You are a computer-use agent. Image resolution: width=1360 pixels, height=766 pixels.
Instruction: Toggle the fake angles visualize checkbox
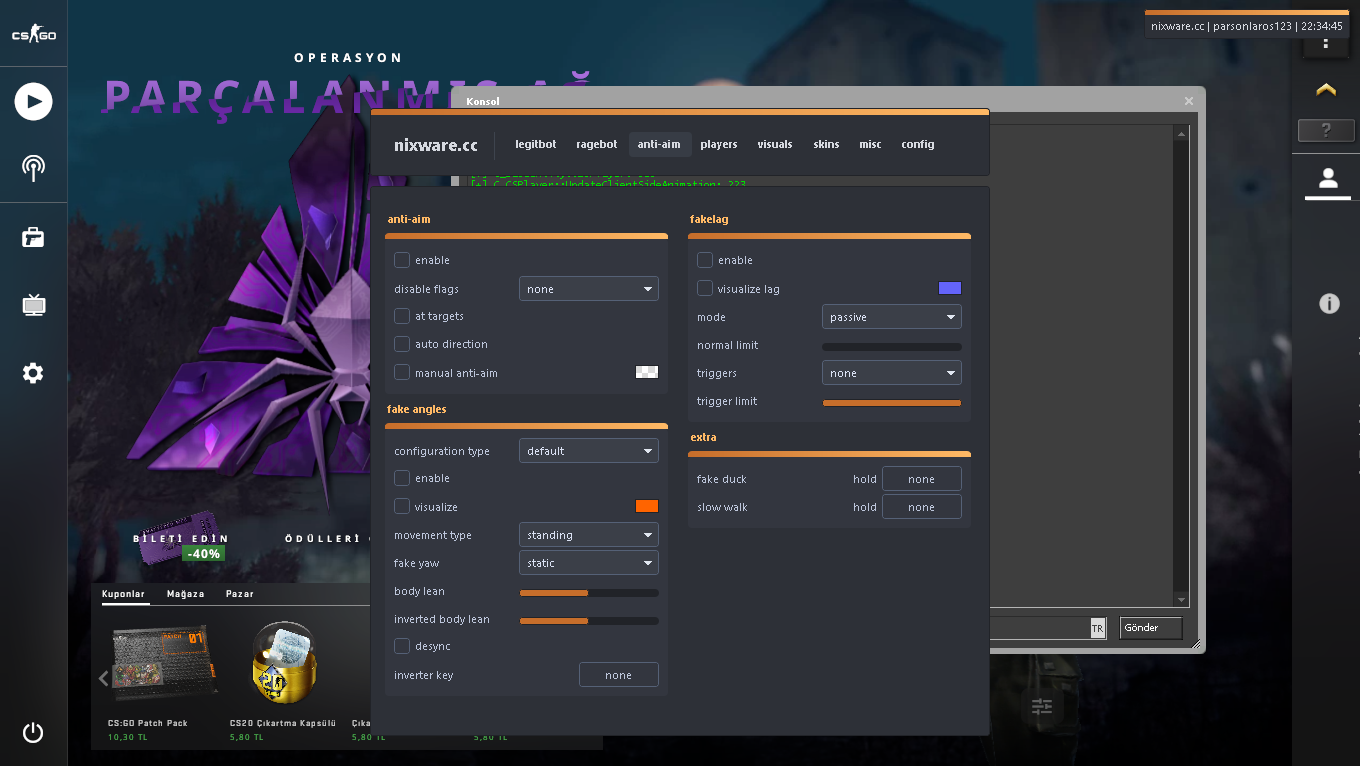tap(401, 506)
